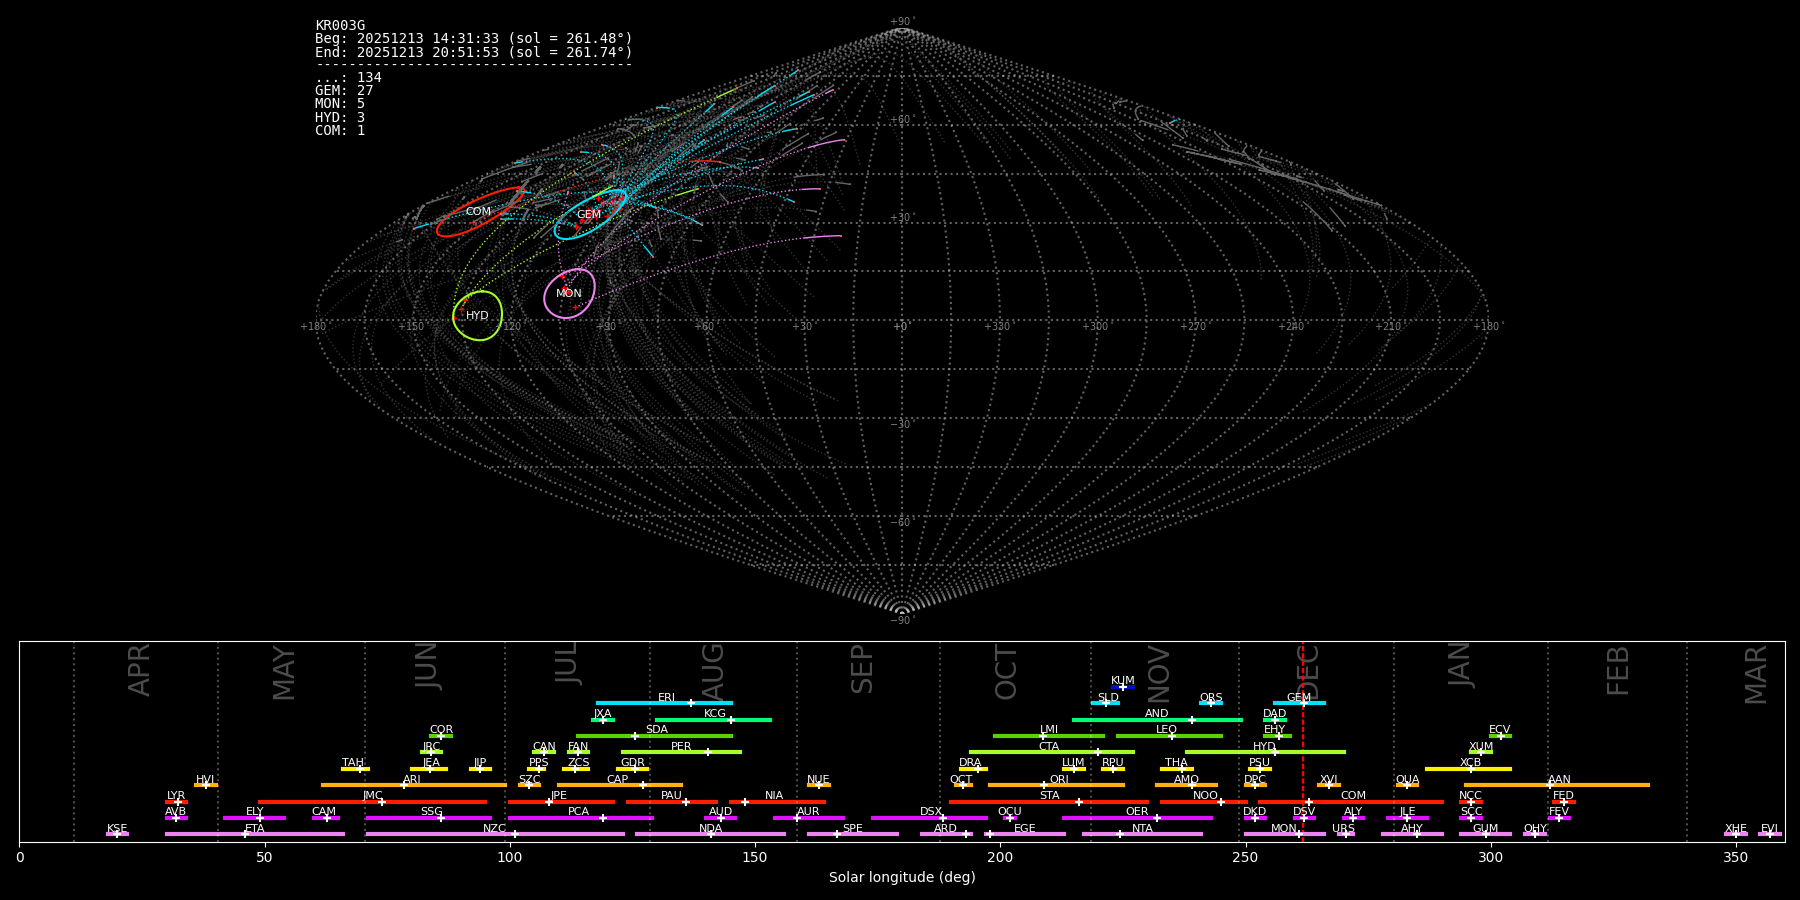This screenshot has width=1800, height=900.
Task: Click the CAP shower bar label
Action: (618, 780)
